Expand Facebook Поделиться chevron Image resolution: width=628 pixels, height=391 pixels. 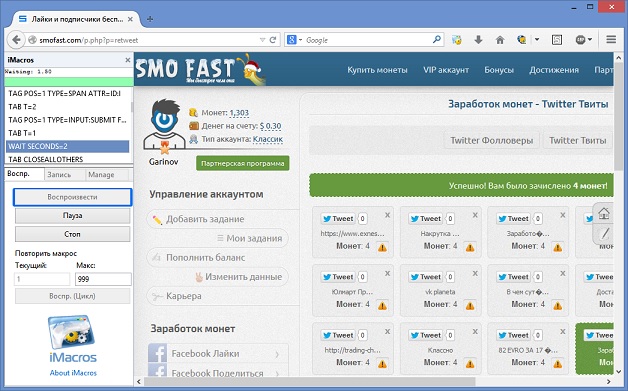278,373
